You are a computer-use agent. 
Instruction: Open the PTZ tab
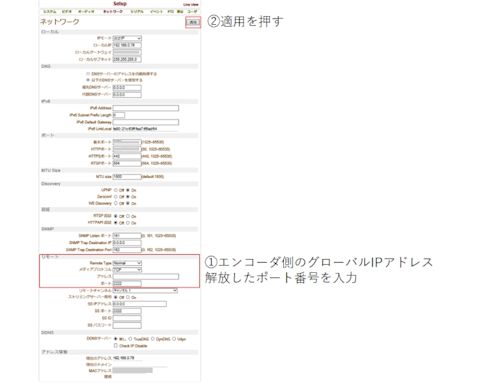(x=170, y=12)
